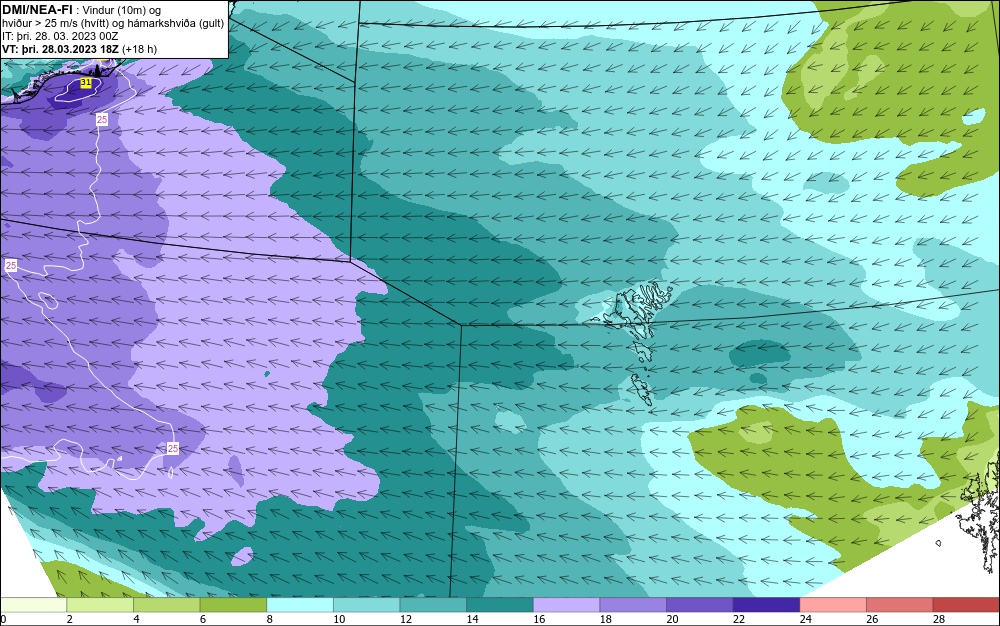Click the legend tick label '12'
This screenshot has width=1000, height=626.
coord(406,619)
